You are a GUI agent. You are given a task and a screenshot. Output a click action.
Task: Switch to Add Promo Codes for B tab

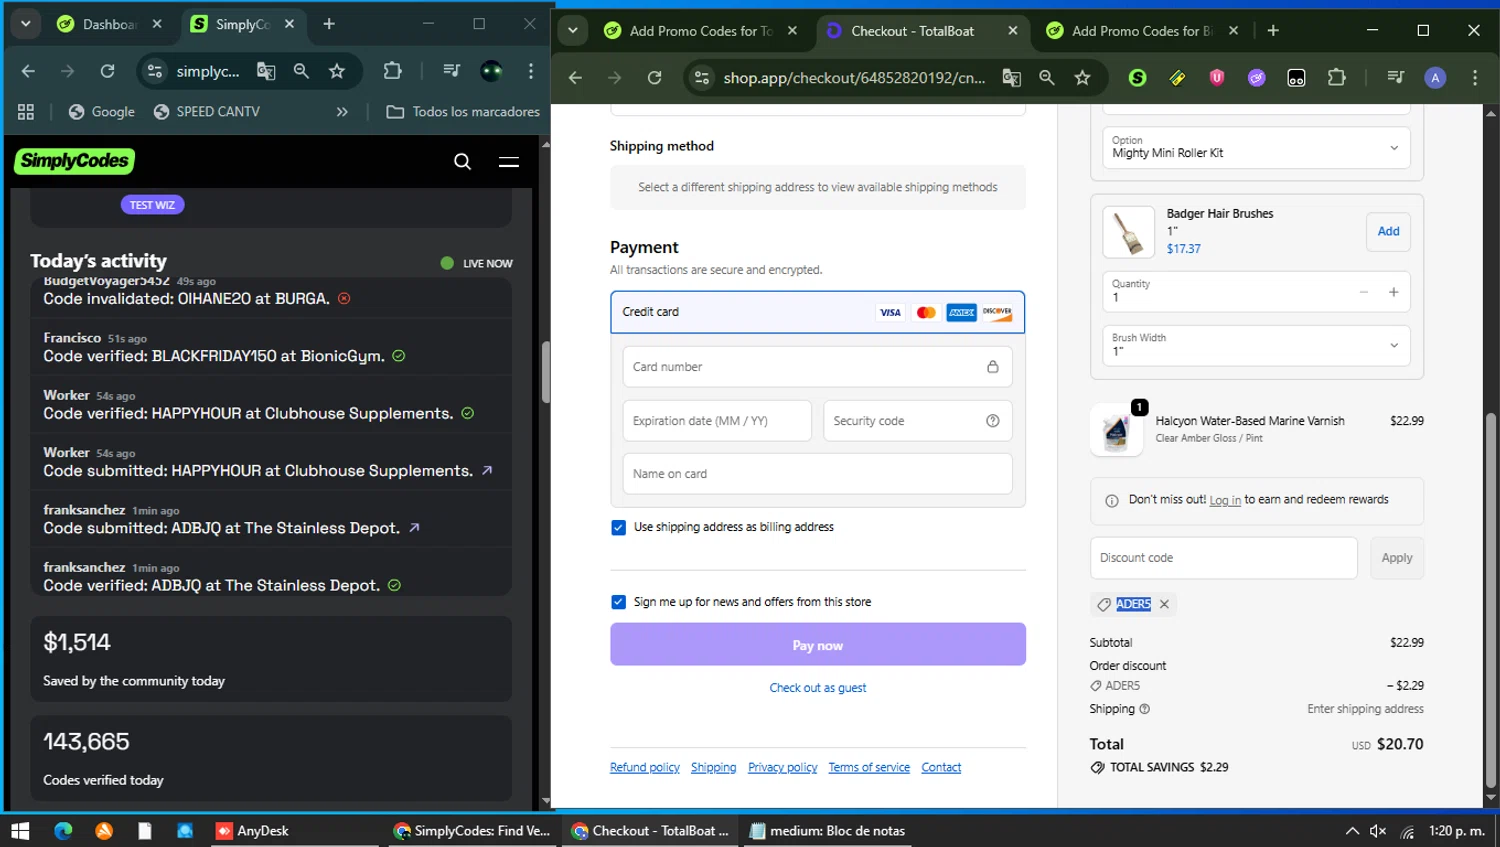coord(1143,31)
